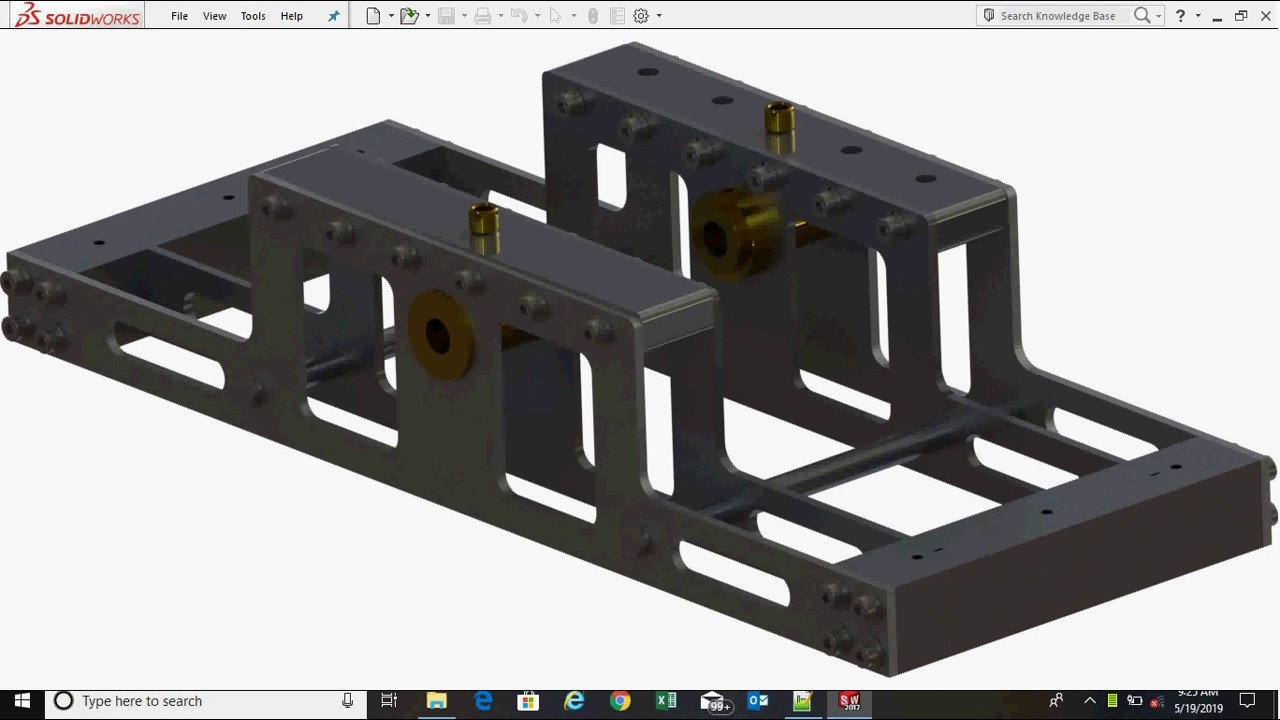Click the taskbar search box
This screenshot has height=720, width=1280.
pos(207,701)
